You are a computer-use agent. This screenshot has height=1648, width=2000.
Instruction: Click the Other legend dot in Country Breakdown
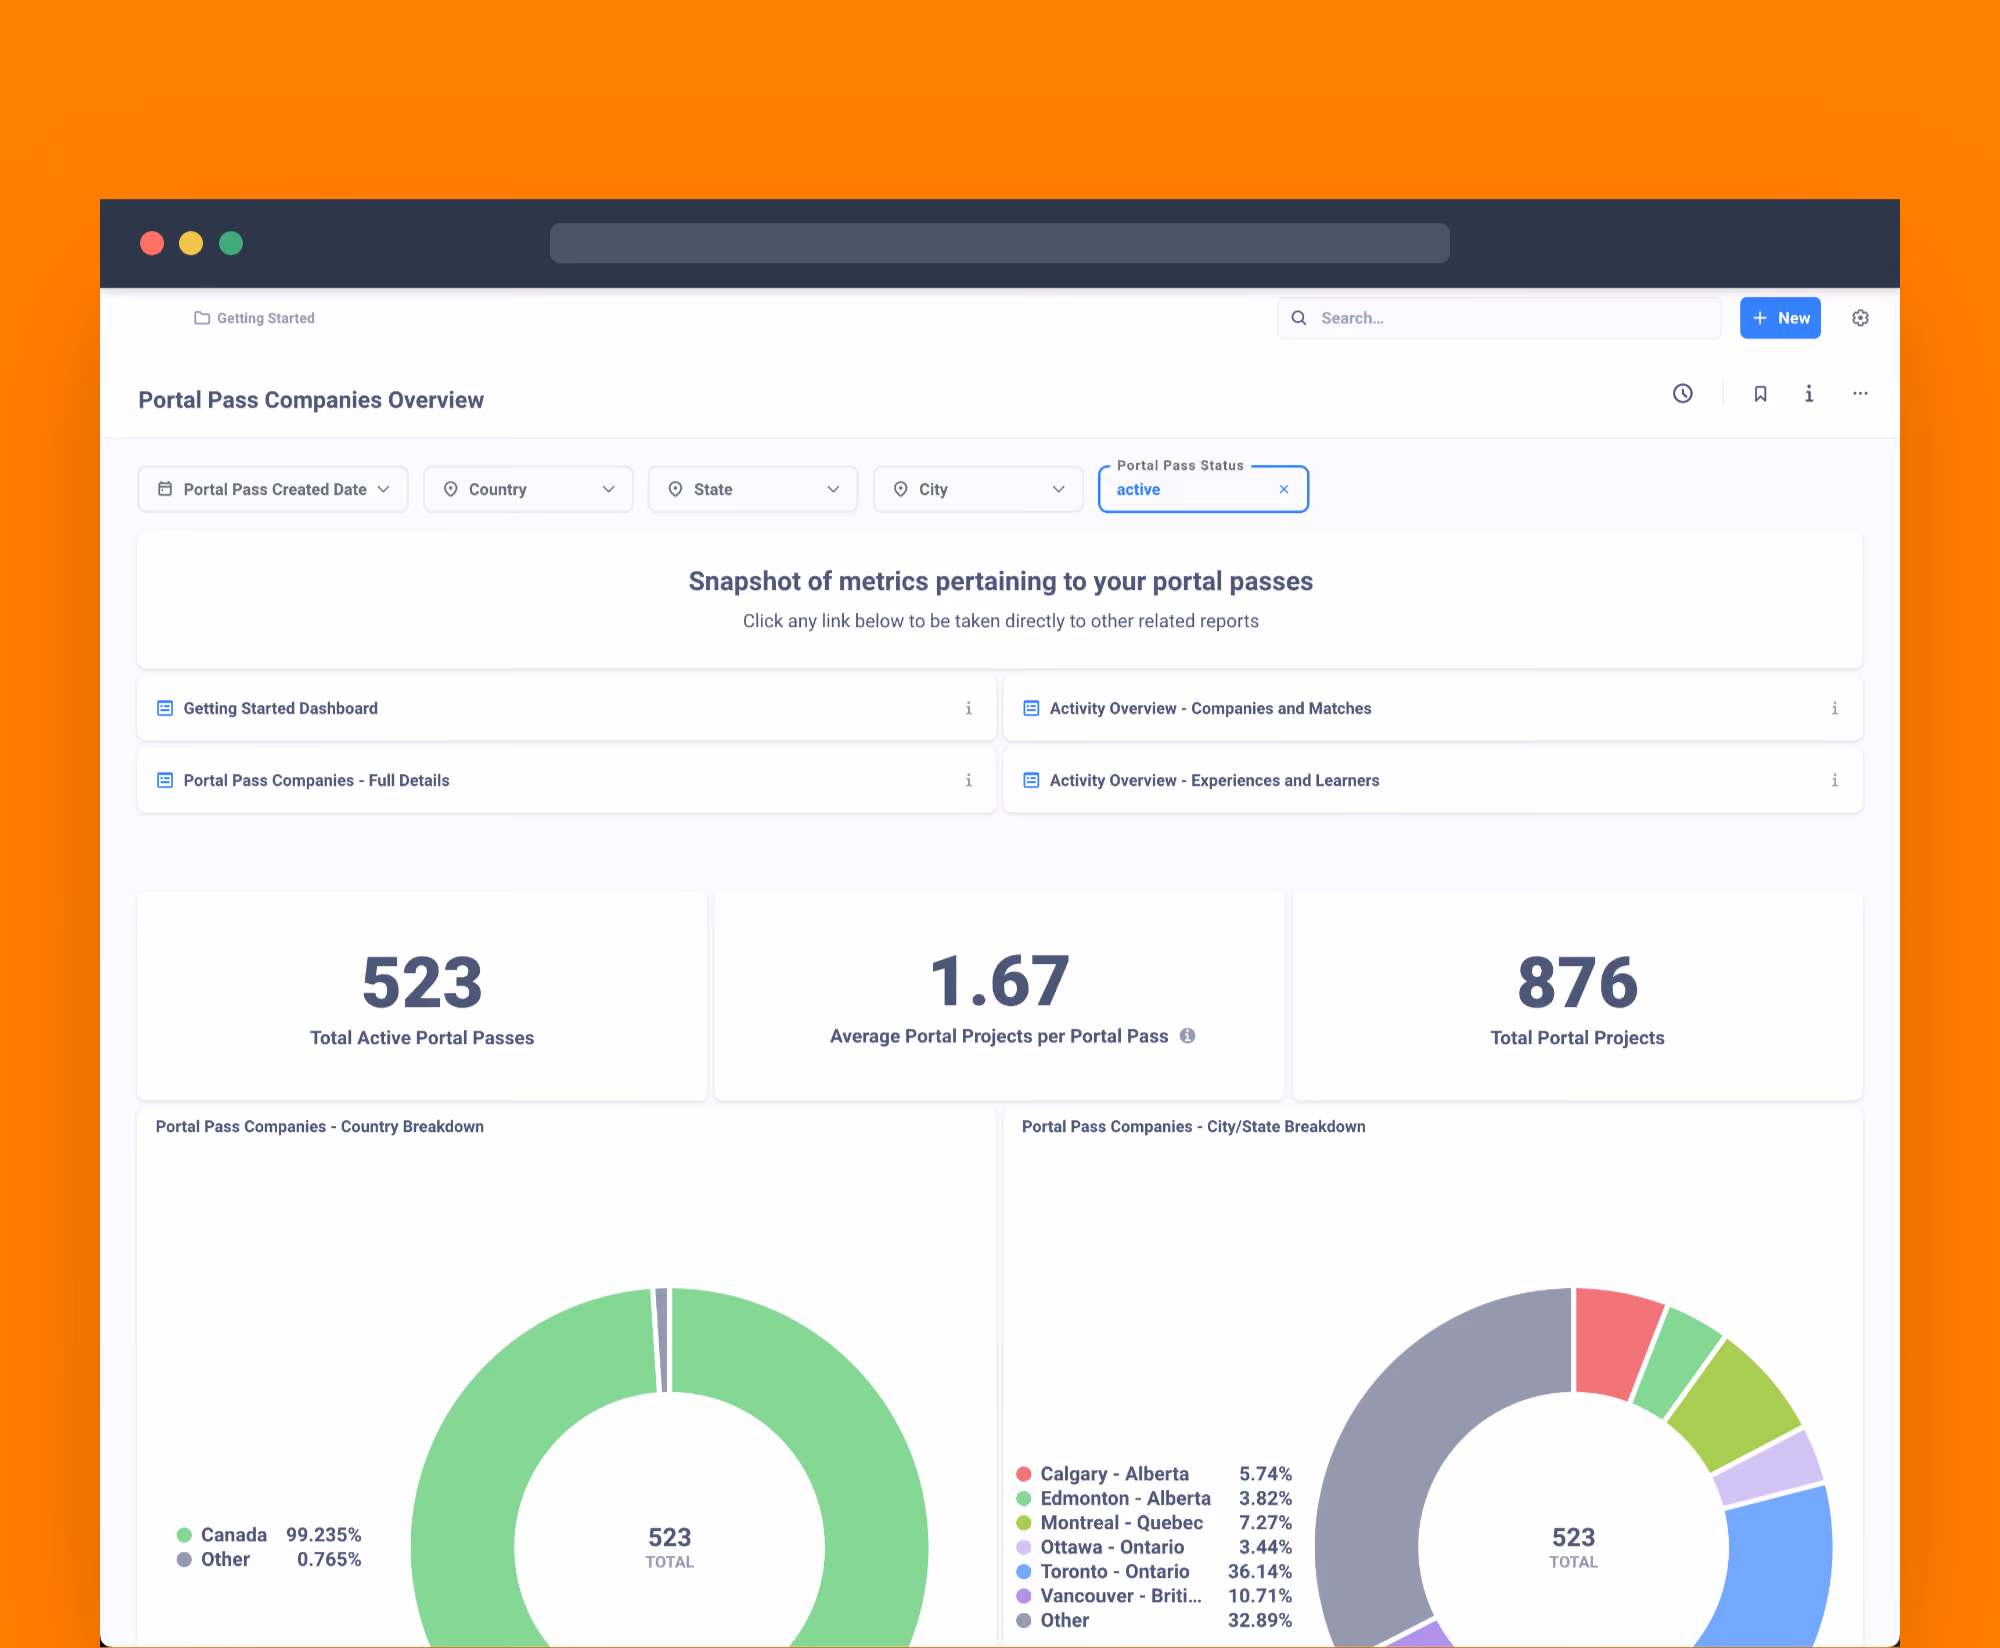(184, 1559)
